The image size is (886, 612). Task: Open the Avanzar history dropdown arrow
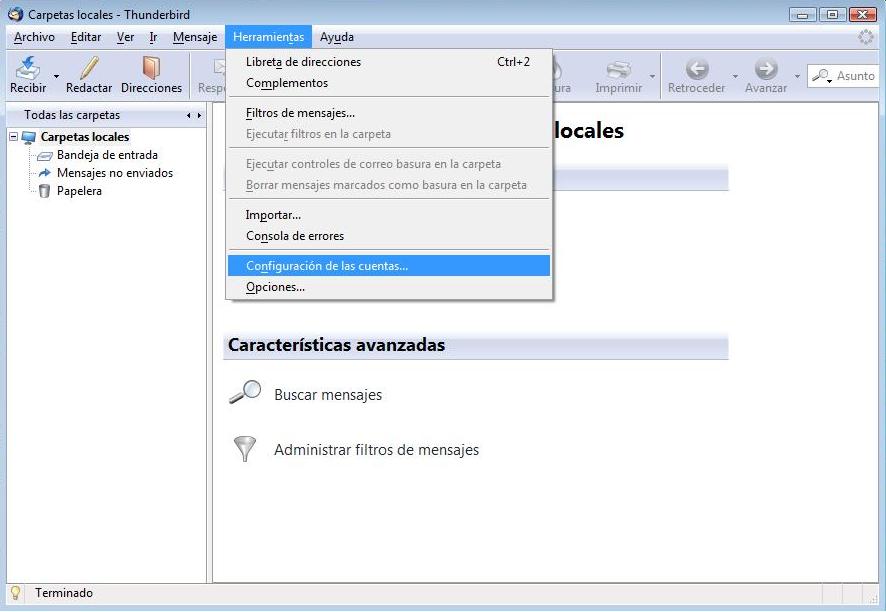pyautogui.click(x=797, y=76)
